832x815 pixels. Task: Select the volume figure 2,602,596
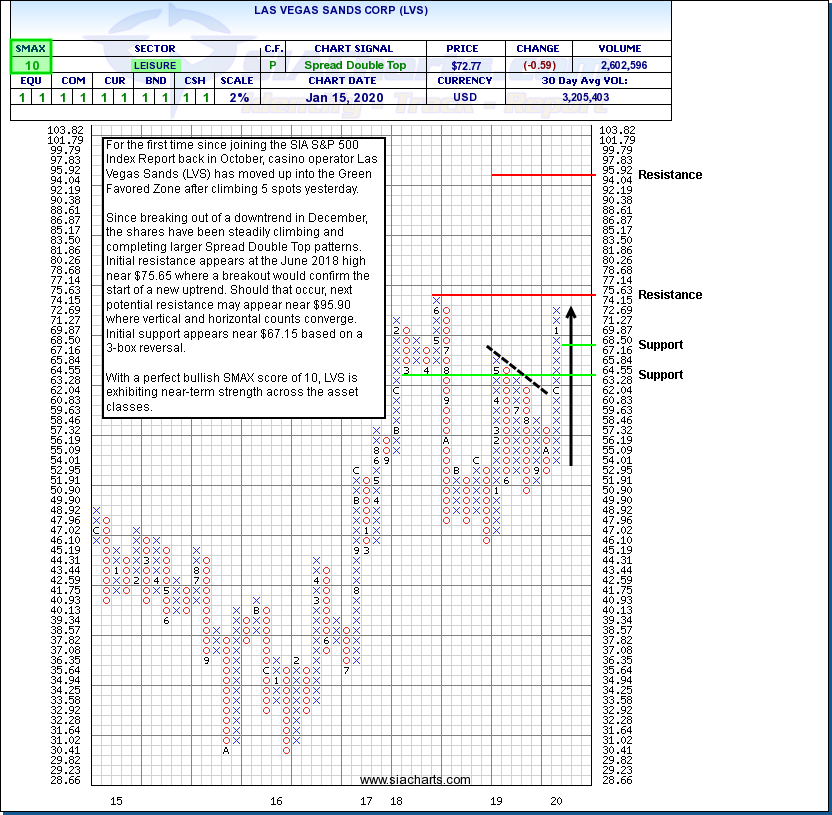coord(626,65)
